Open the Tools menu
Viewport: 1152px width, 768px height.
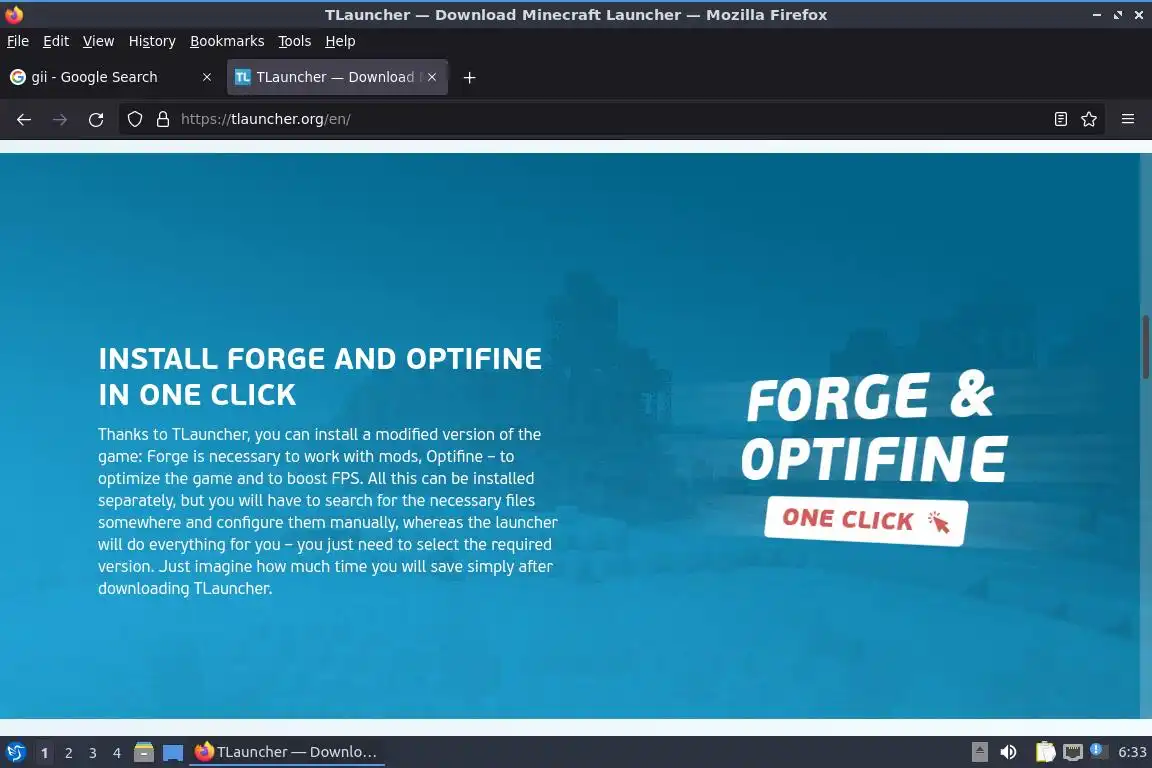point(295,41)
